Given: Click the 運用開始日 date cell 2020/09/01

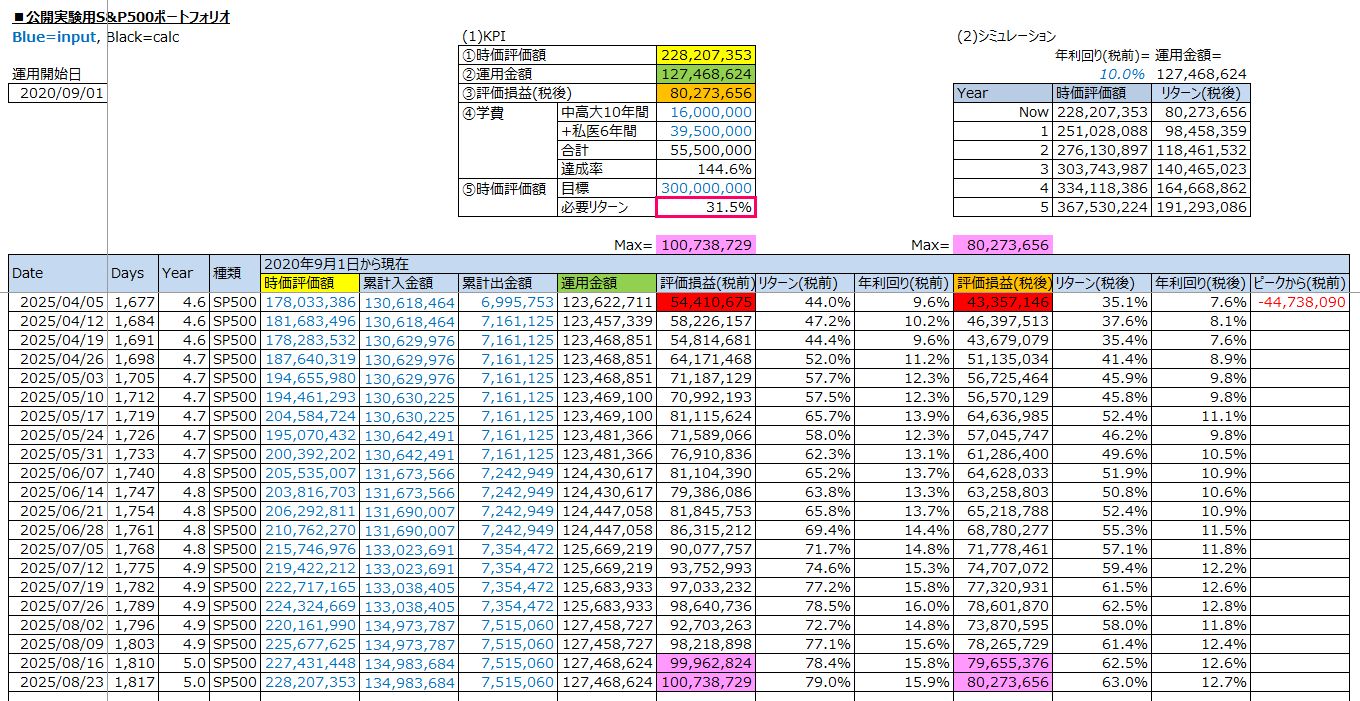Looking at the screenshot, I should (58, 93).
